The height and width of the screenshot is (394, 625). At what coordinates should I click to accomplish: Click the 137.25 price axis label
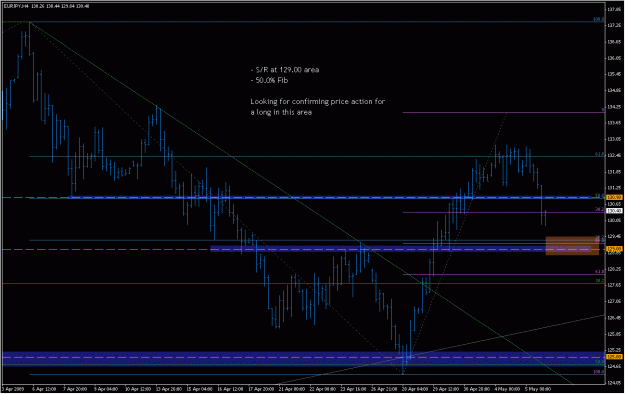pos(614,25)
